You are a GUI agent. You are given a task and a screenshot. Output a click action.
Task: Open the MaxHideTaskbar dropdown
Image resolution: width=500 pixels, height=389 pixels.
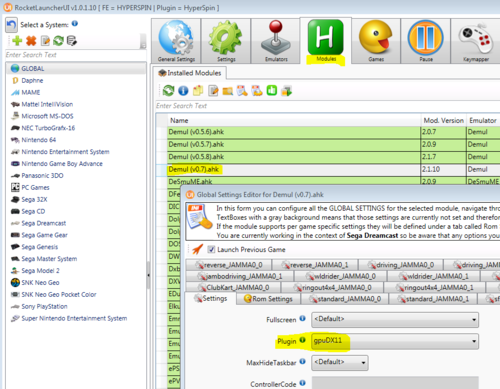point(340,363)
